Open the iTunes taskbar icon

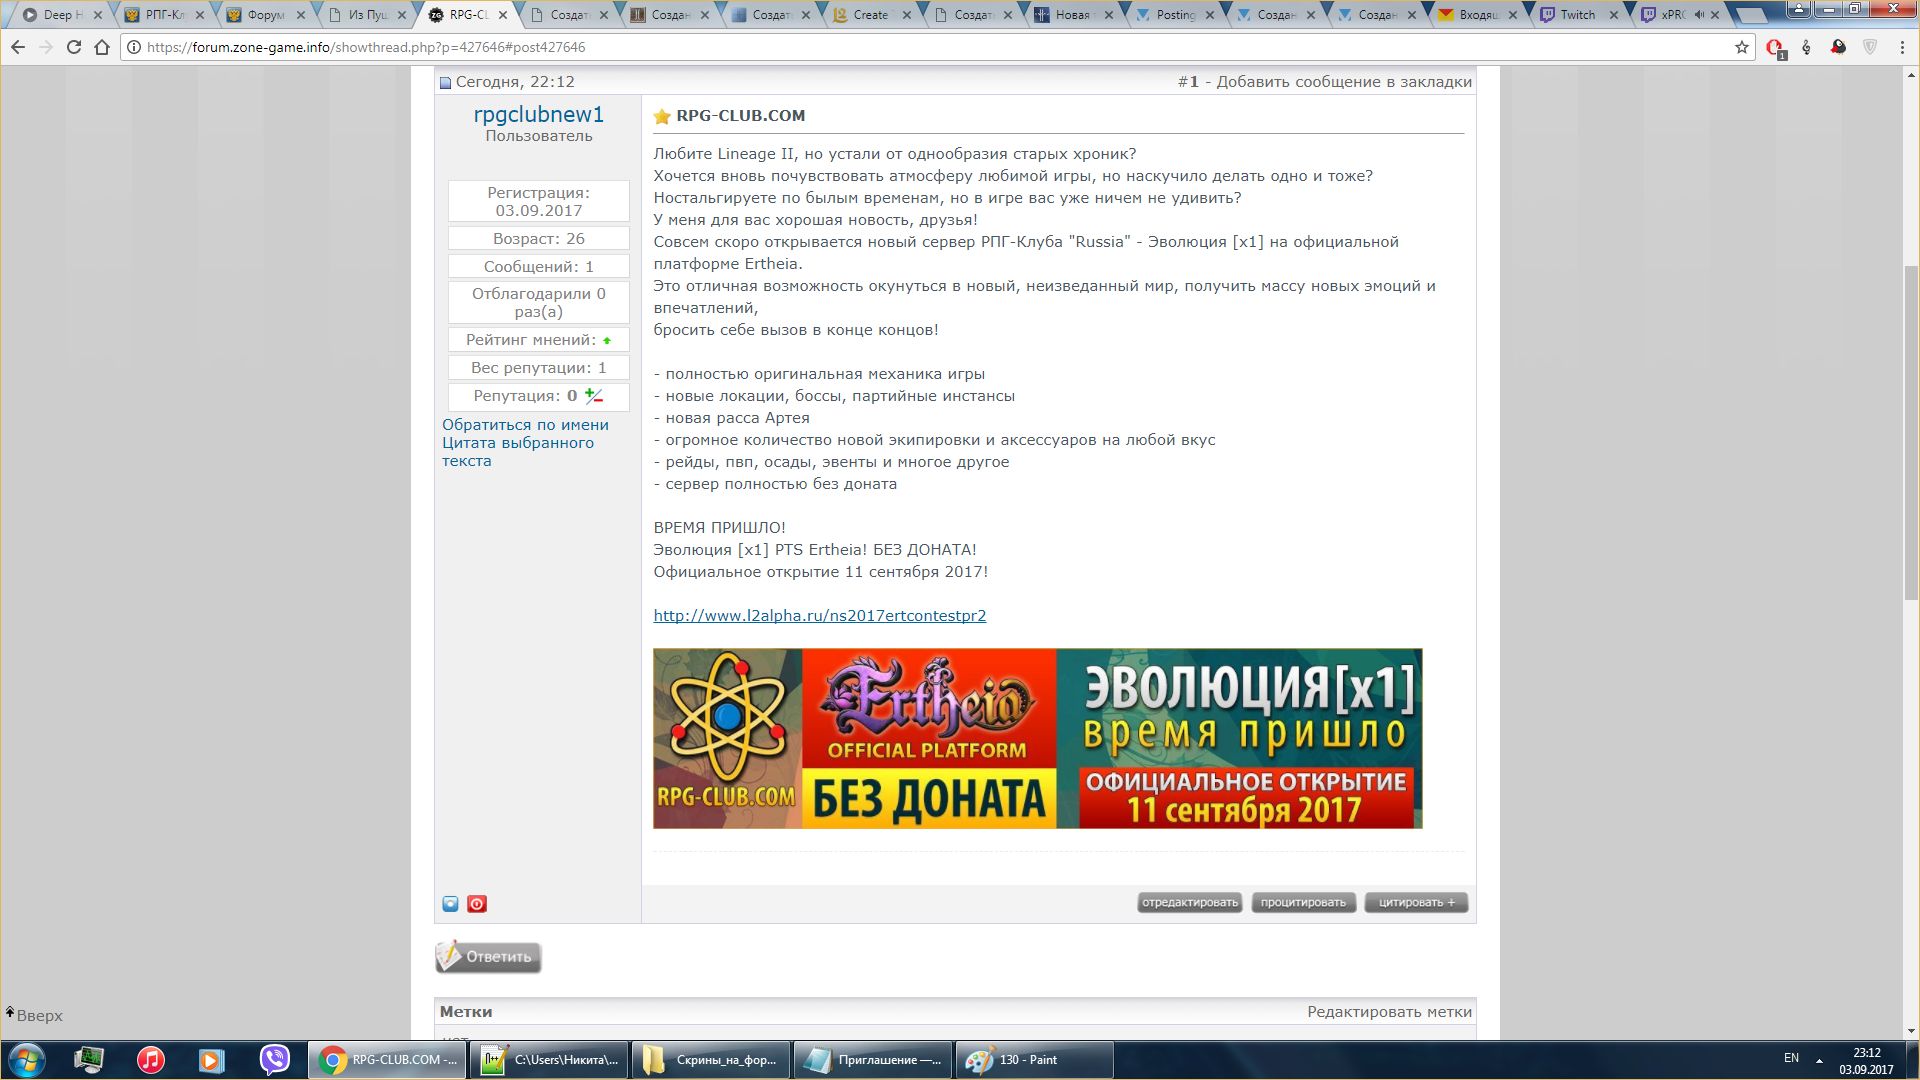tap(151, 1060)
